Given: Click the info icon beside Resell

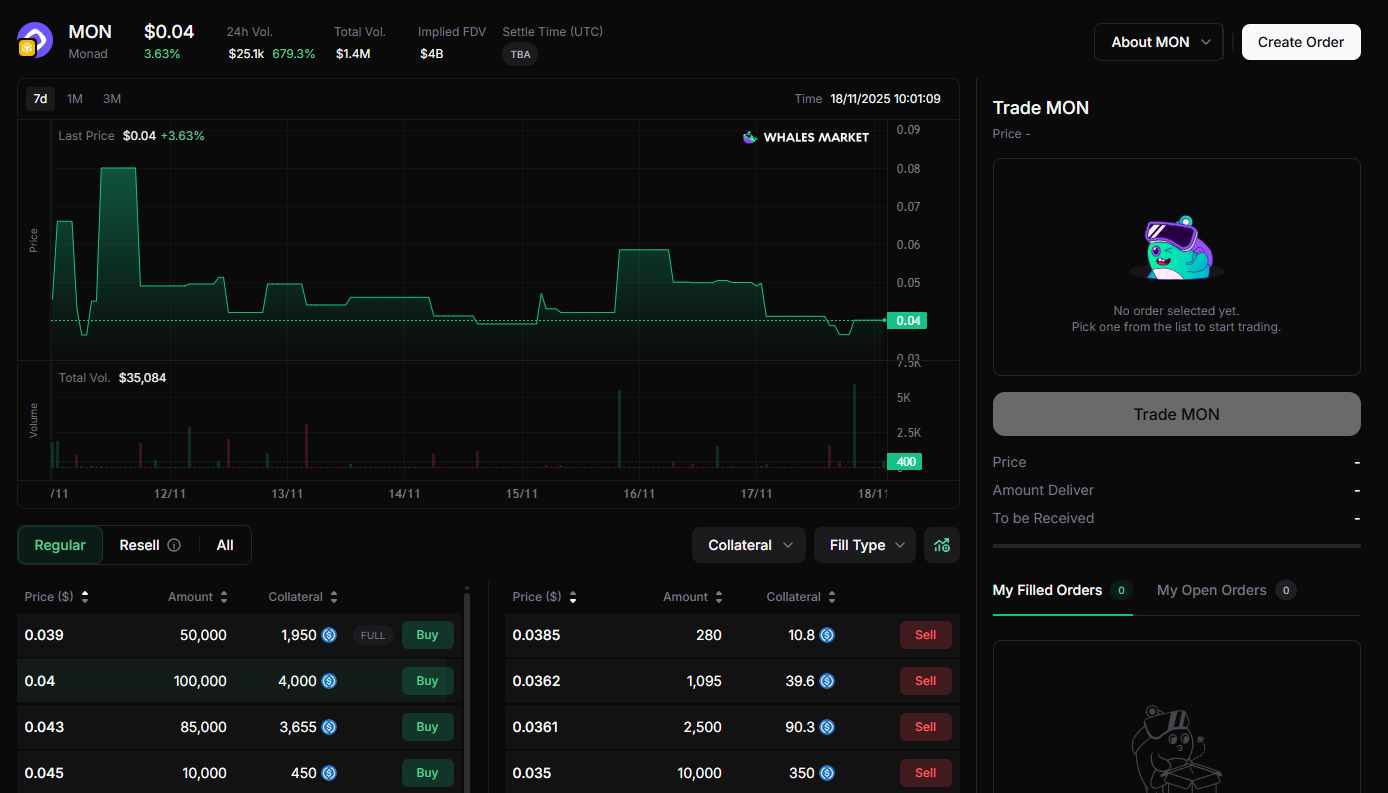Looking at the screenshot, I should coord(175,545).
